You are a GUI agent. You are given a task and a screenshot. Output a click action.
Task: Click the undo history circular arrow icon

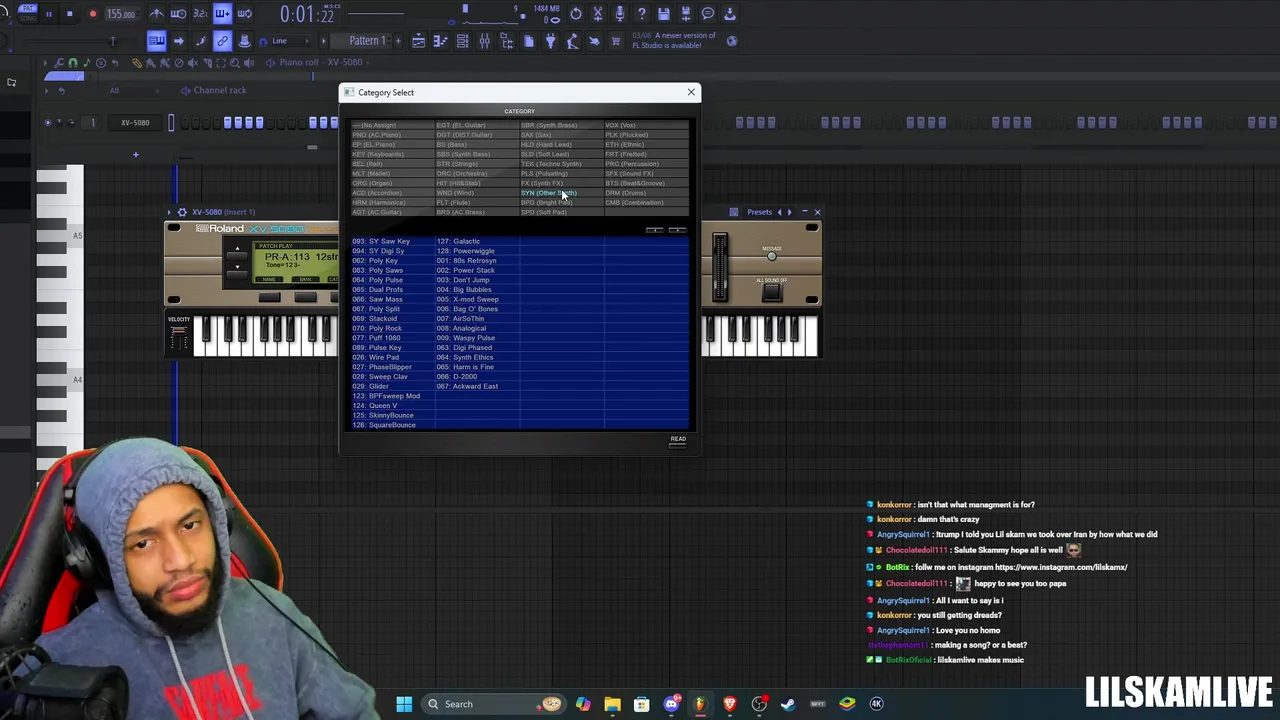tap(575, 14)
